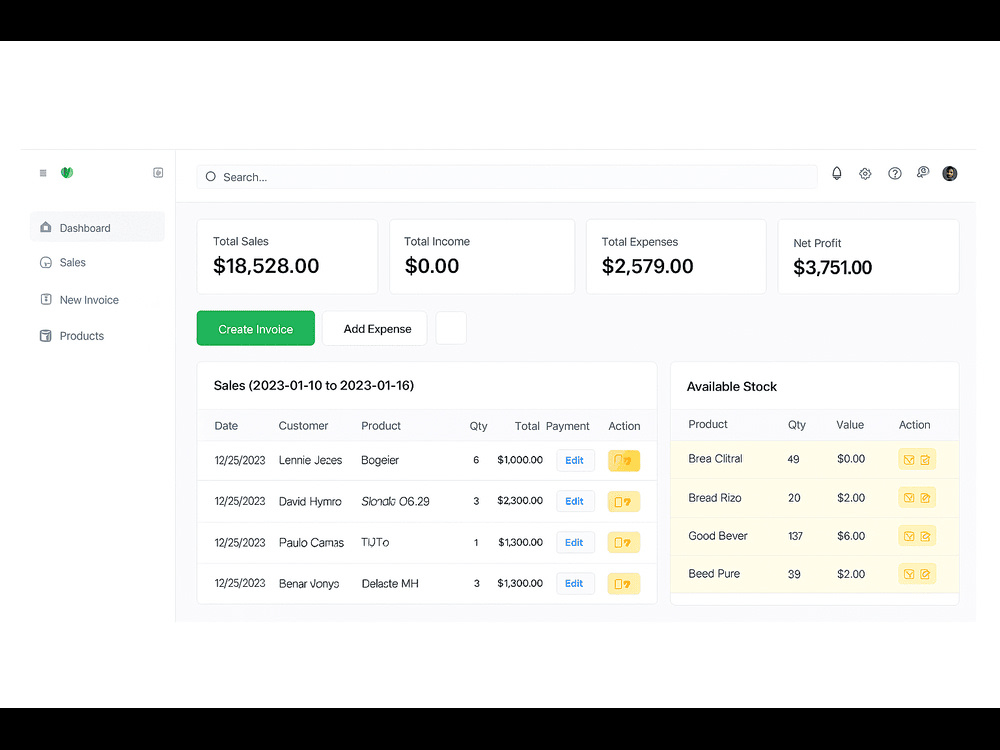Click the Date column header in Sales
This screenshot has height=750, width=1000.
pyautogui.click(x=226, y=425)
